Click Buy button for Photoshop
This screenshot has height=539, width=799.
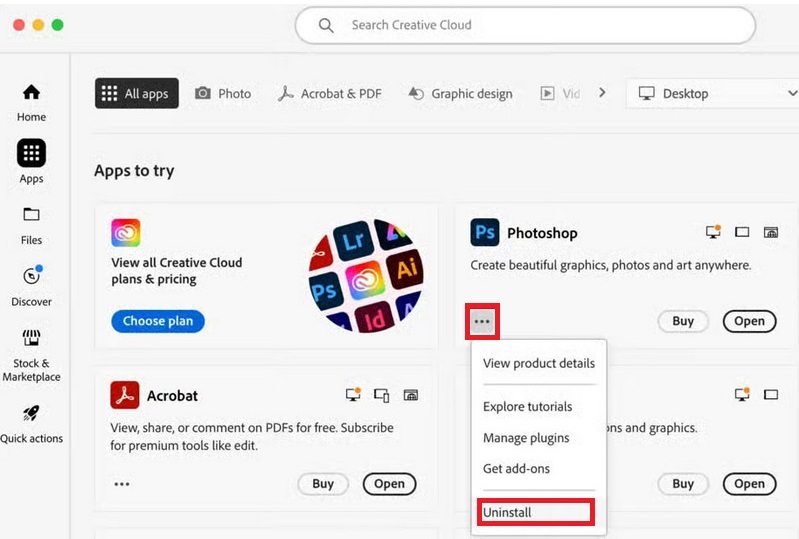click(x=683, y=321)
